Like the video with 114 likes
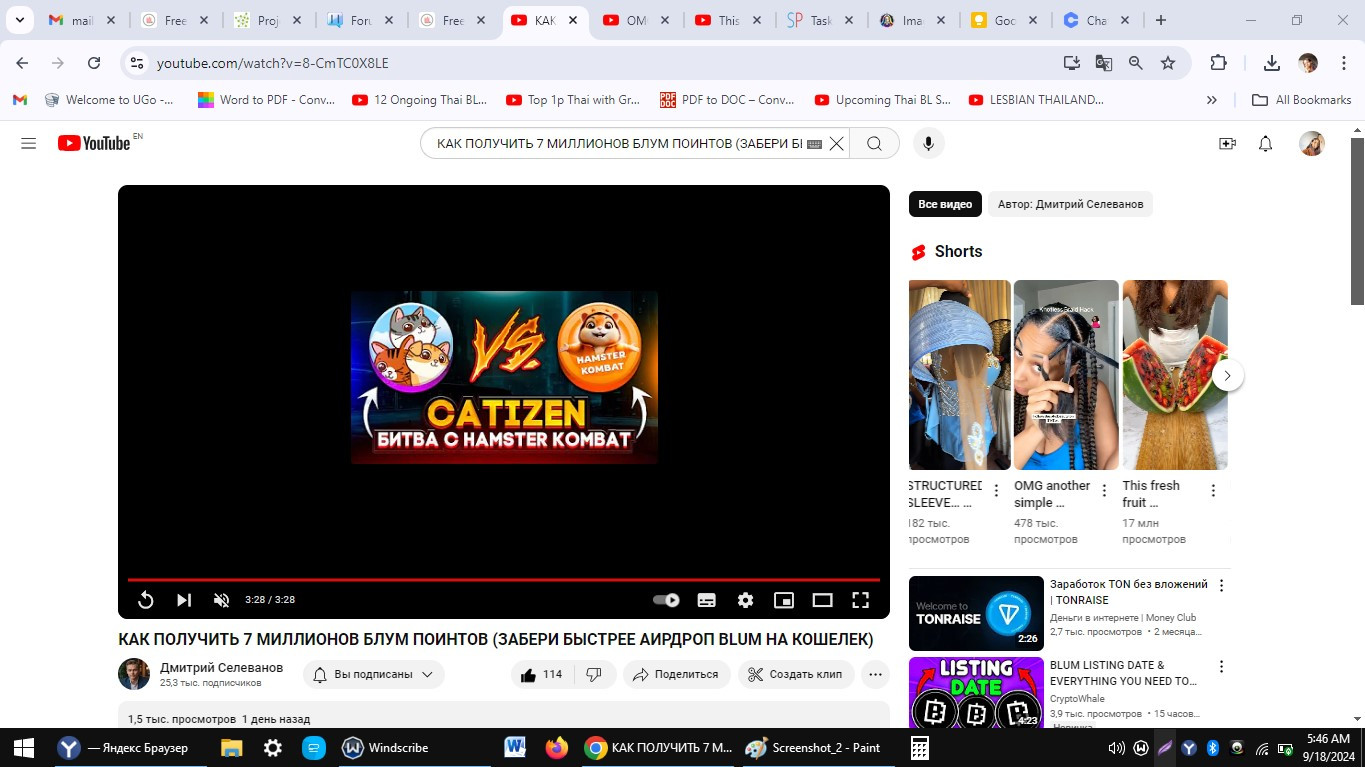Screen dimensions: 1365x767 click(541, 674)
